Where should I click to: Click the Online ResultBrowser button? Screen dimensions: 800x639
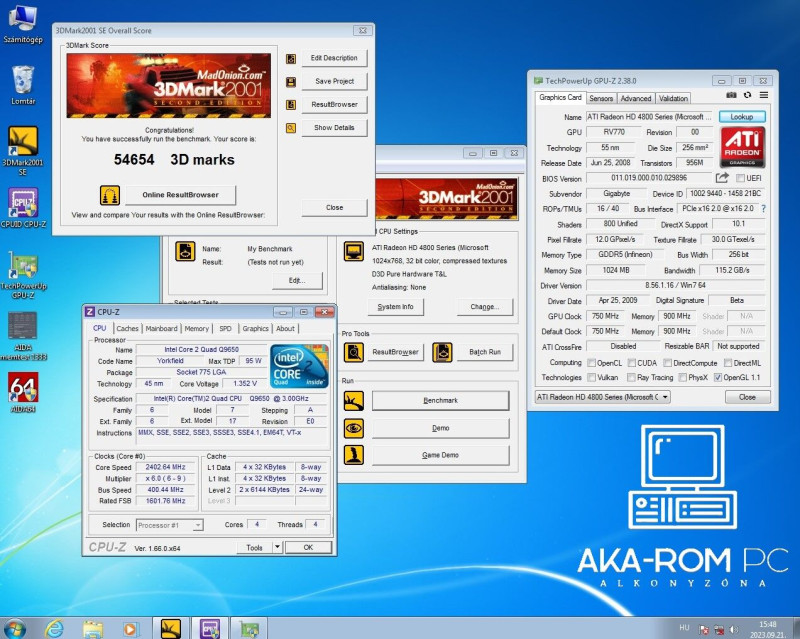(x=181, y=195)
